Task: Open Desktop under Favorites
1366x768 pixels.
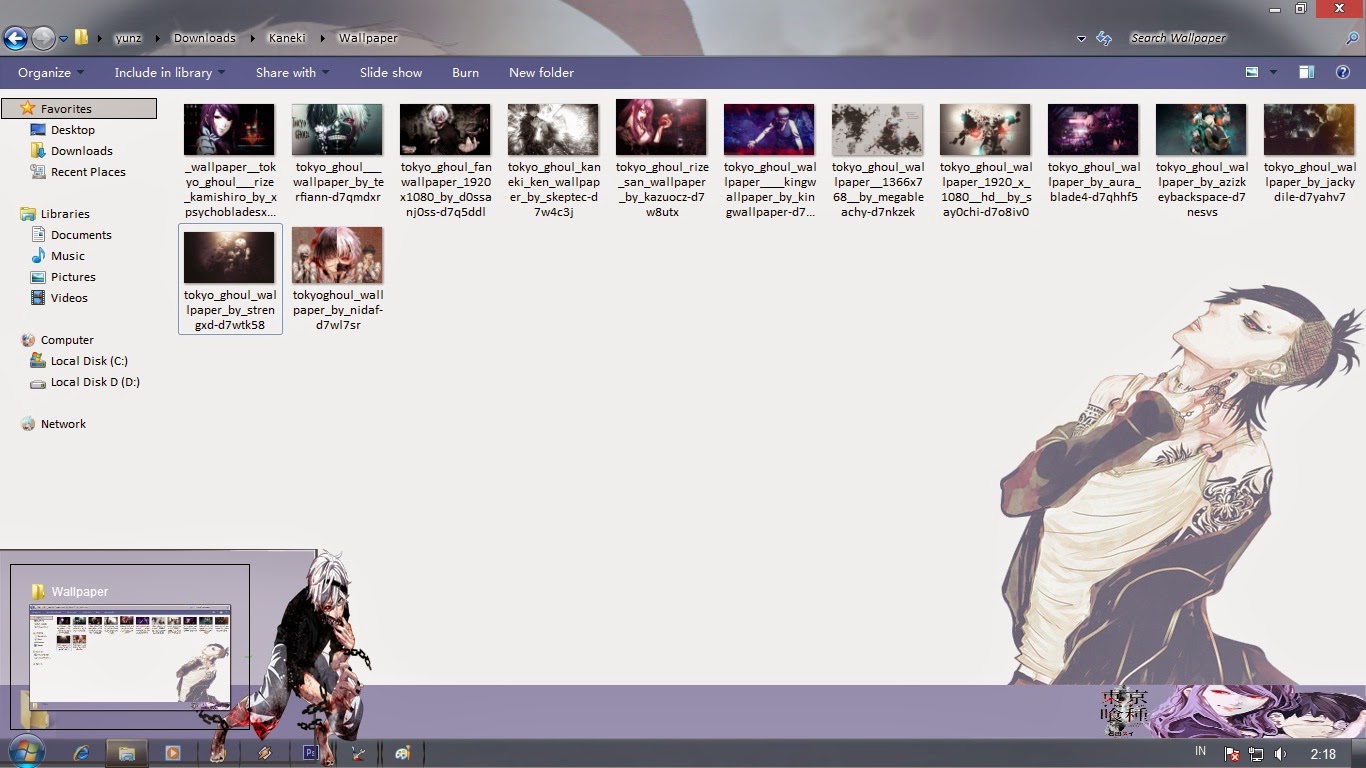Action: coord(73,130)
